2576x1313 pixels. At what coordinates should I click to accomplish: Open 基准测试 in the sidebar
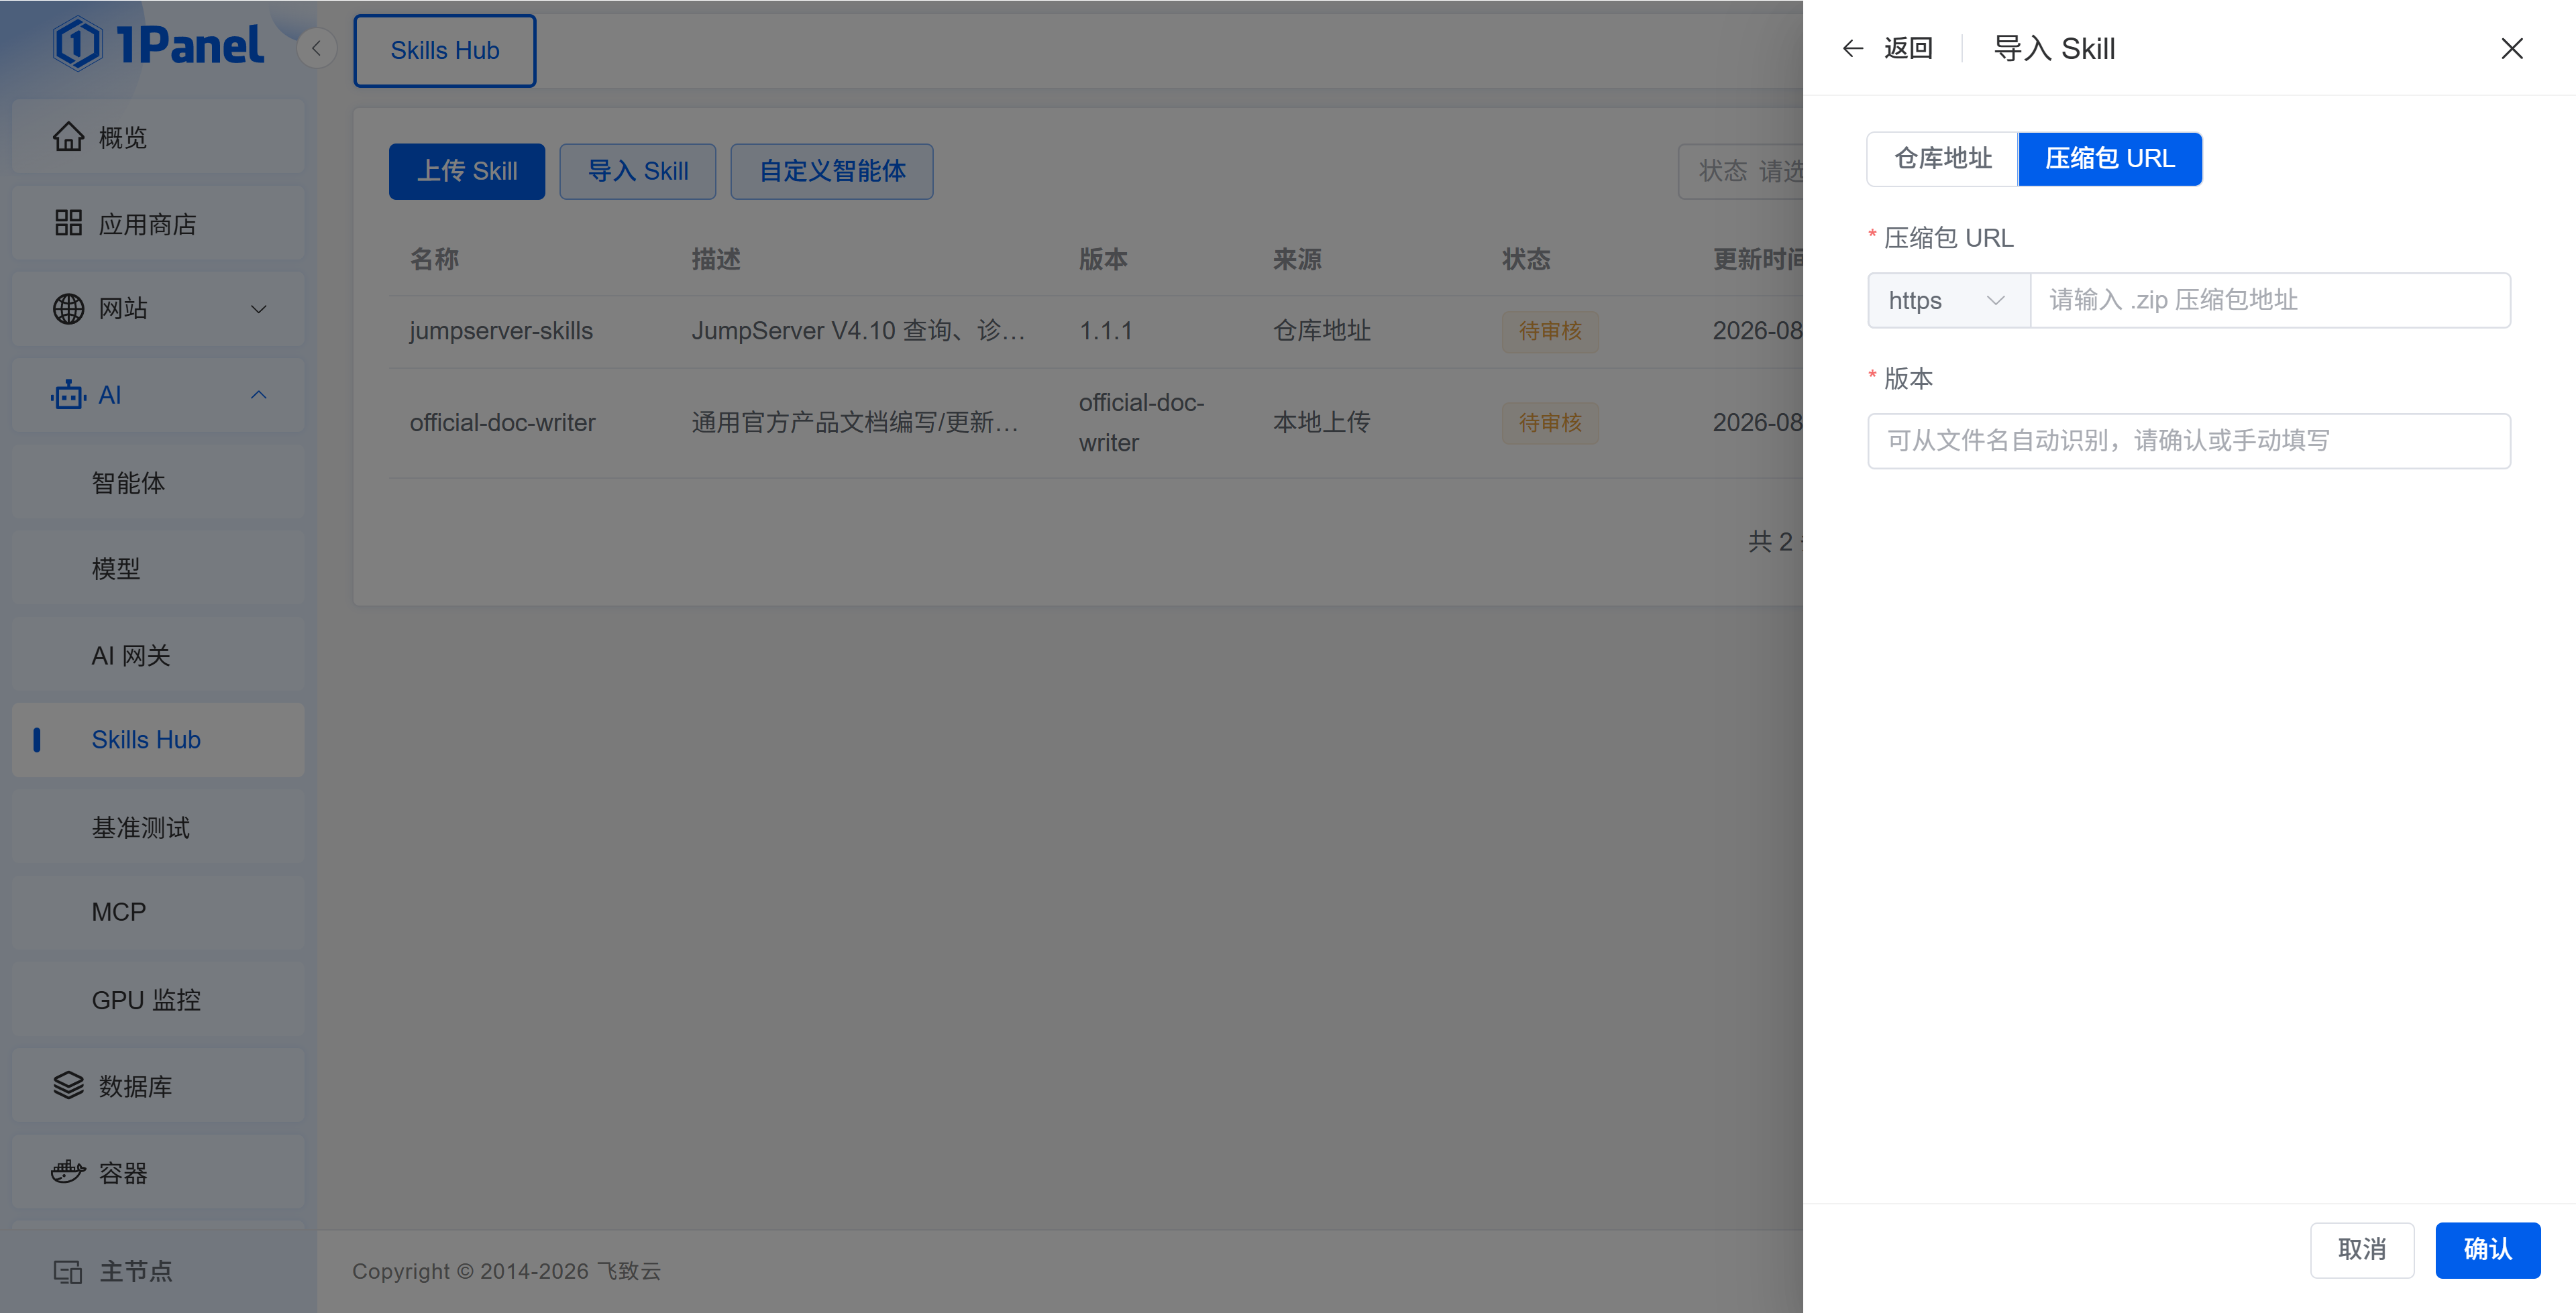pos(158,827)
